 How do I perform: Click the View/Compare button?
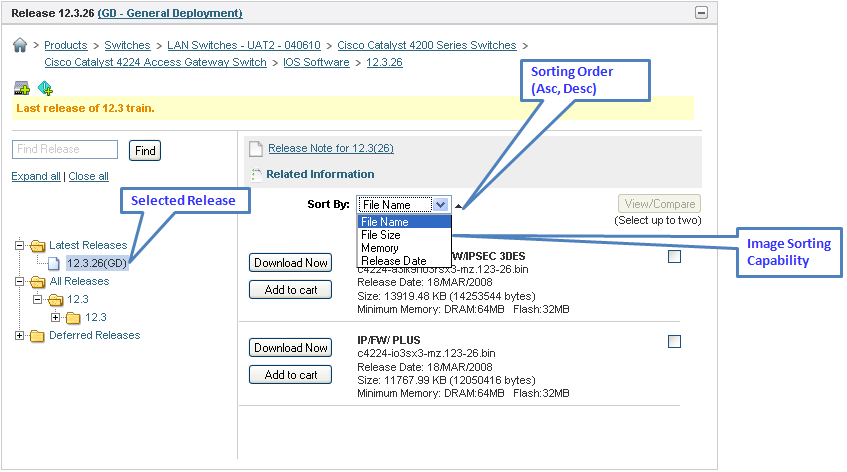(660, 204)
